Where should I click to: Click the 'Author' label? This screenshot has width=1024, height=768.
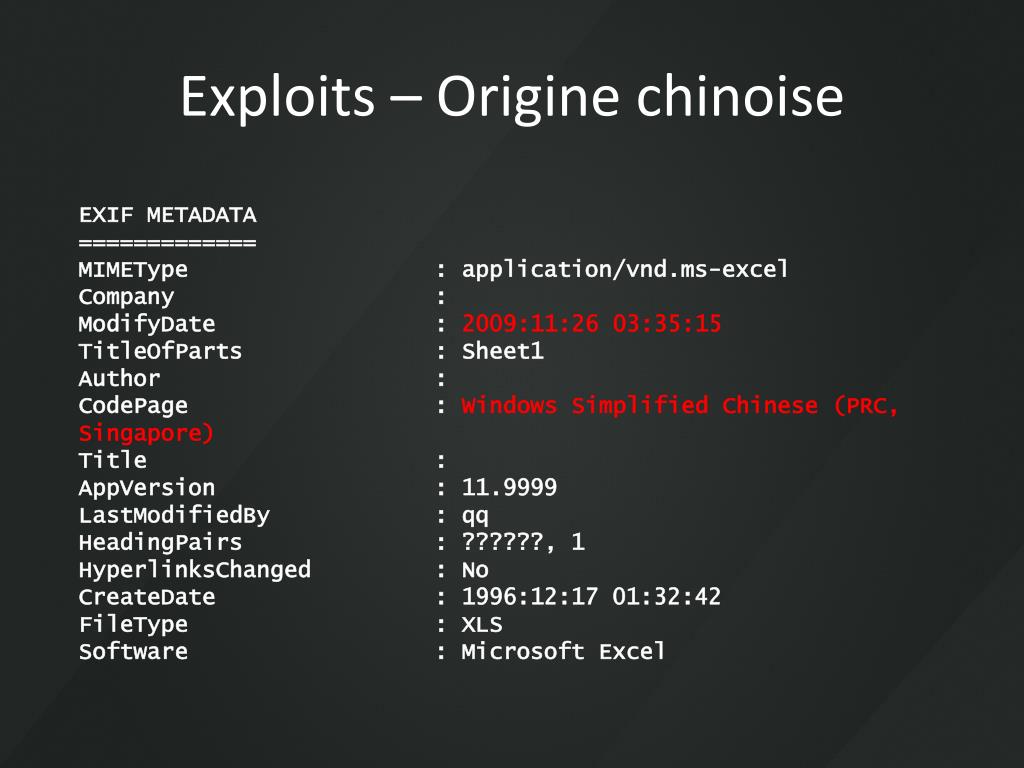[120, 379]
